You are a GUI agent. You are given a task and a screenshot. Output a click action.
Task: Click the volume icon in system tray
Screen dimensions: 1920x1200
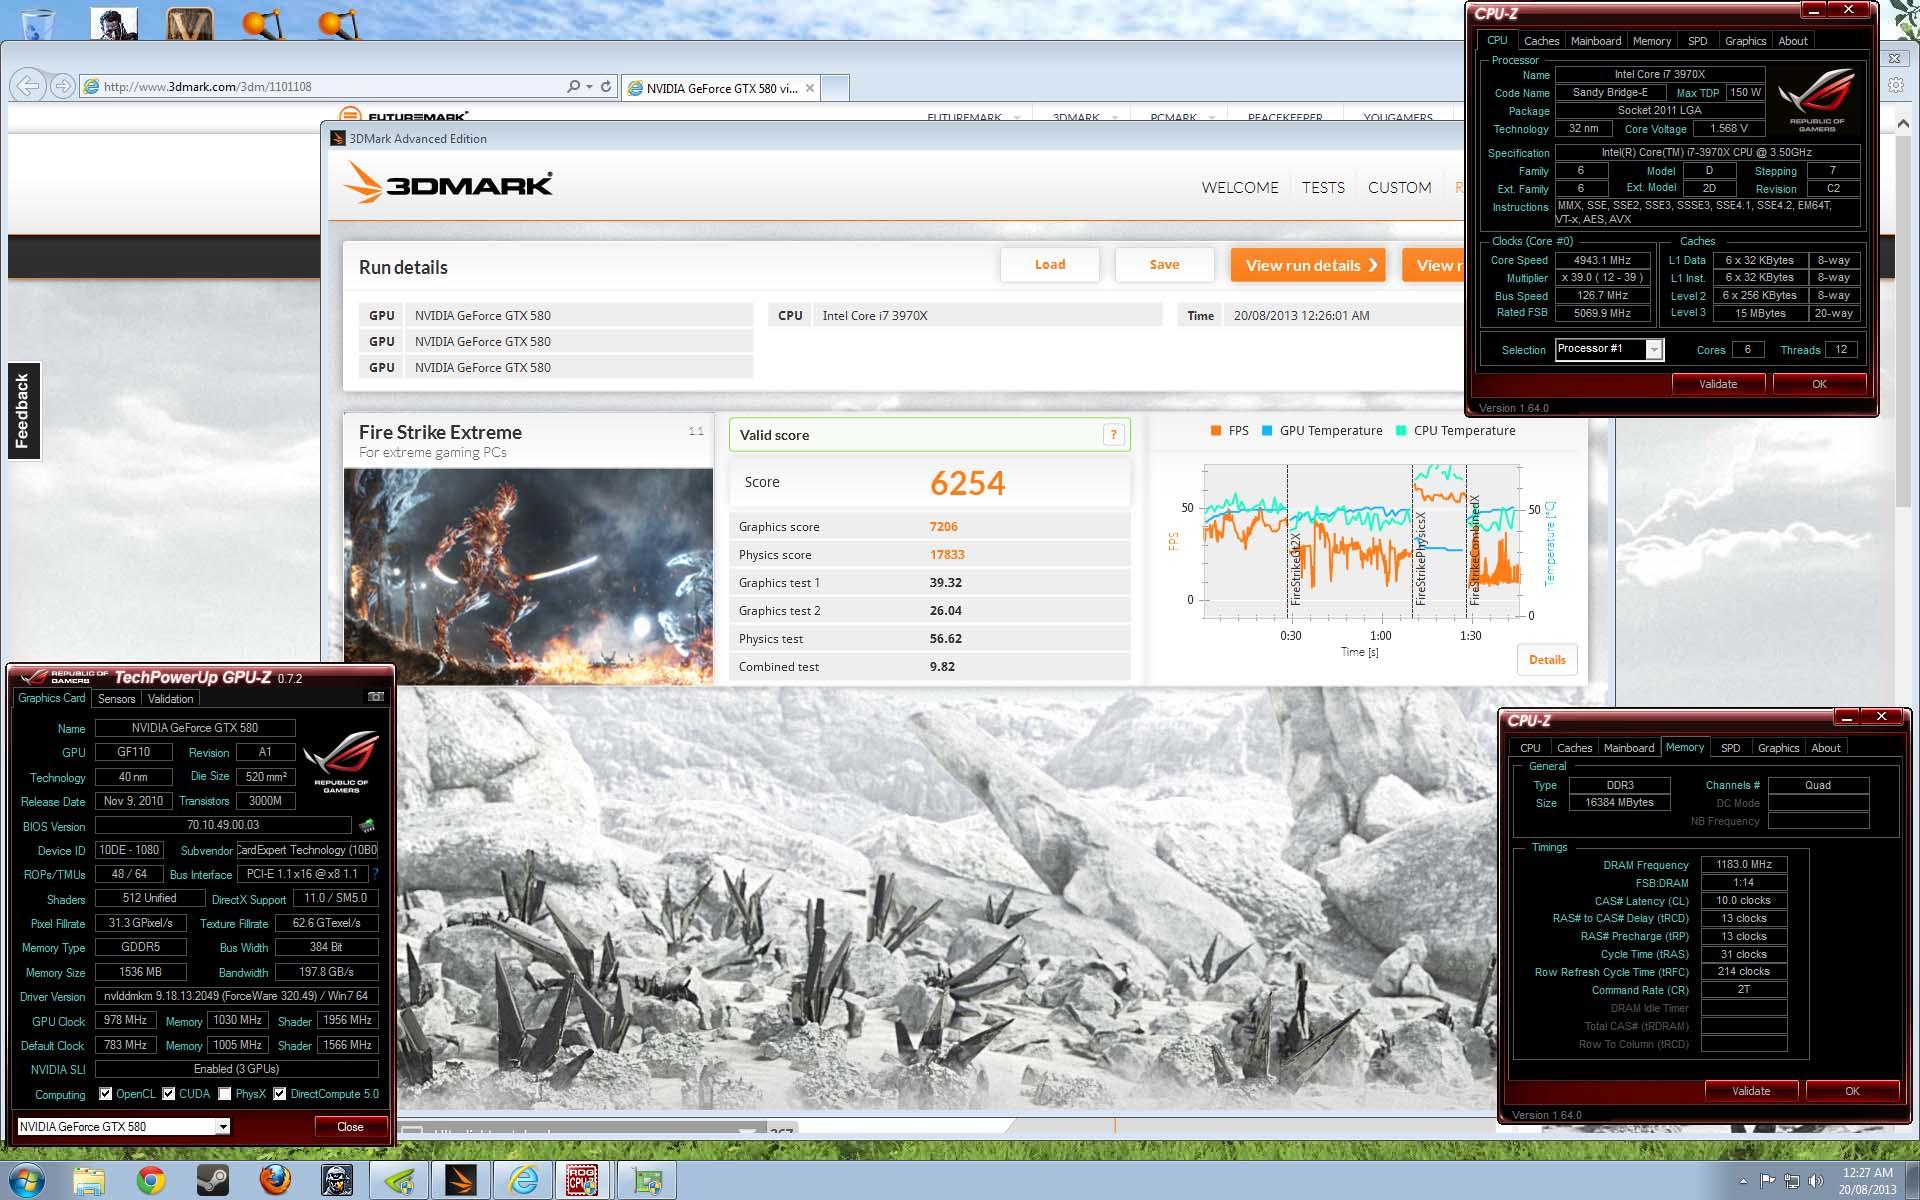pos(1816,1181)
